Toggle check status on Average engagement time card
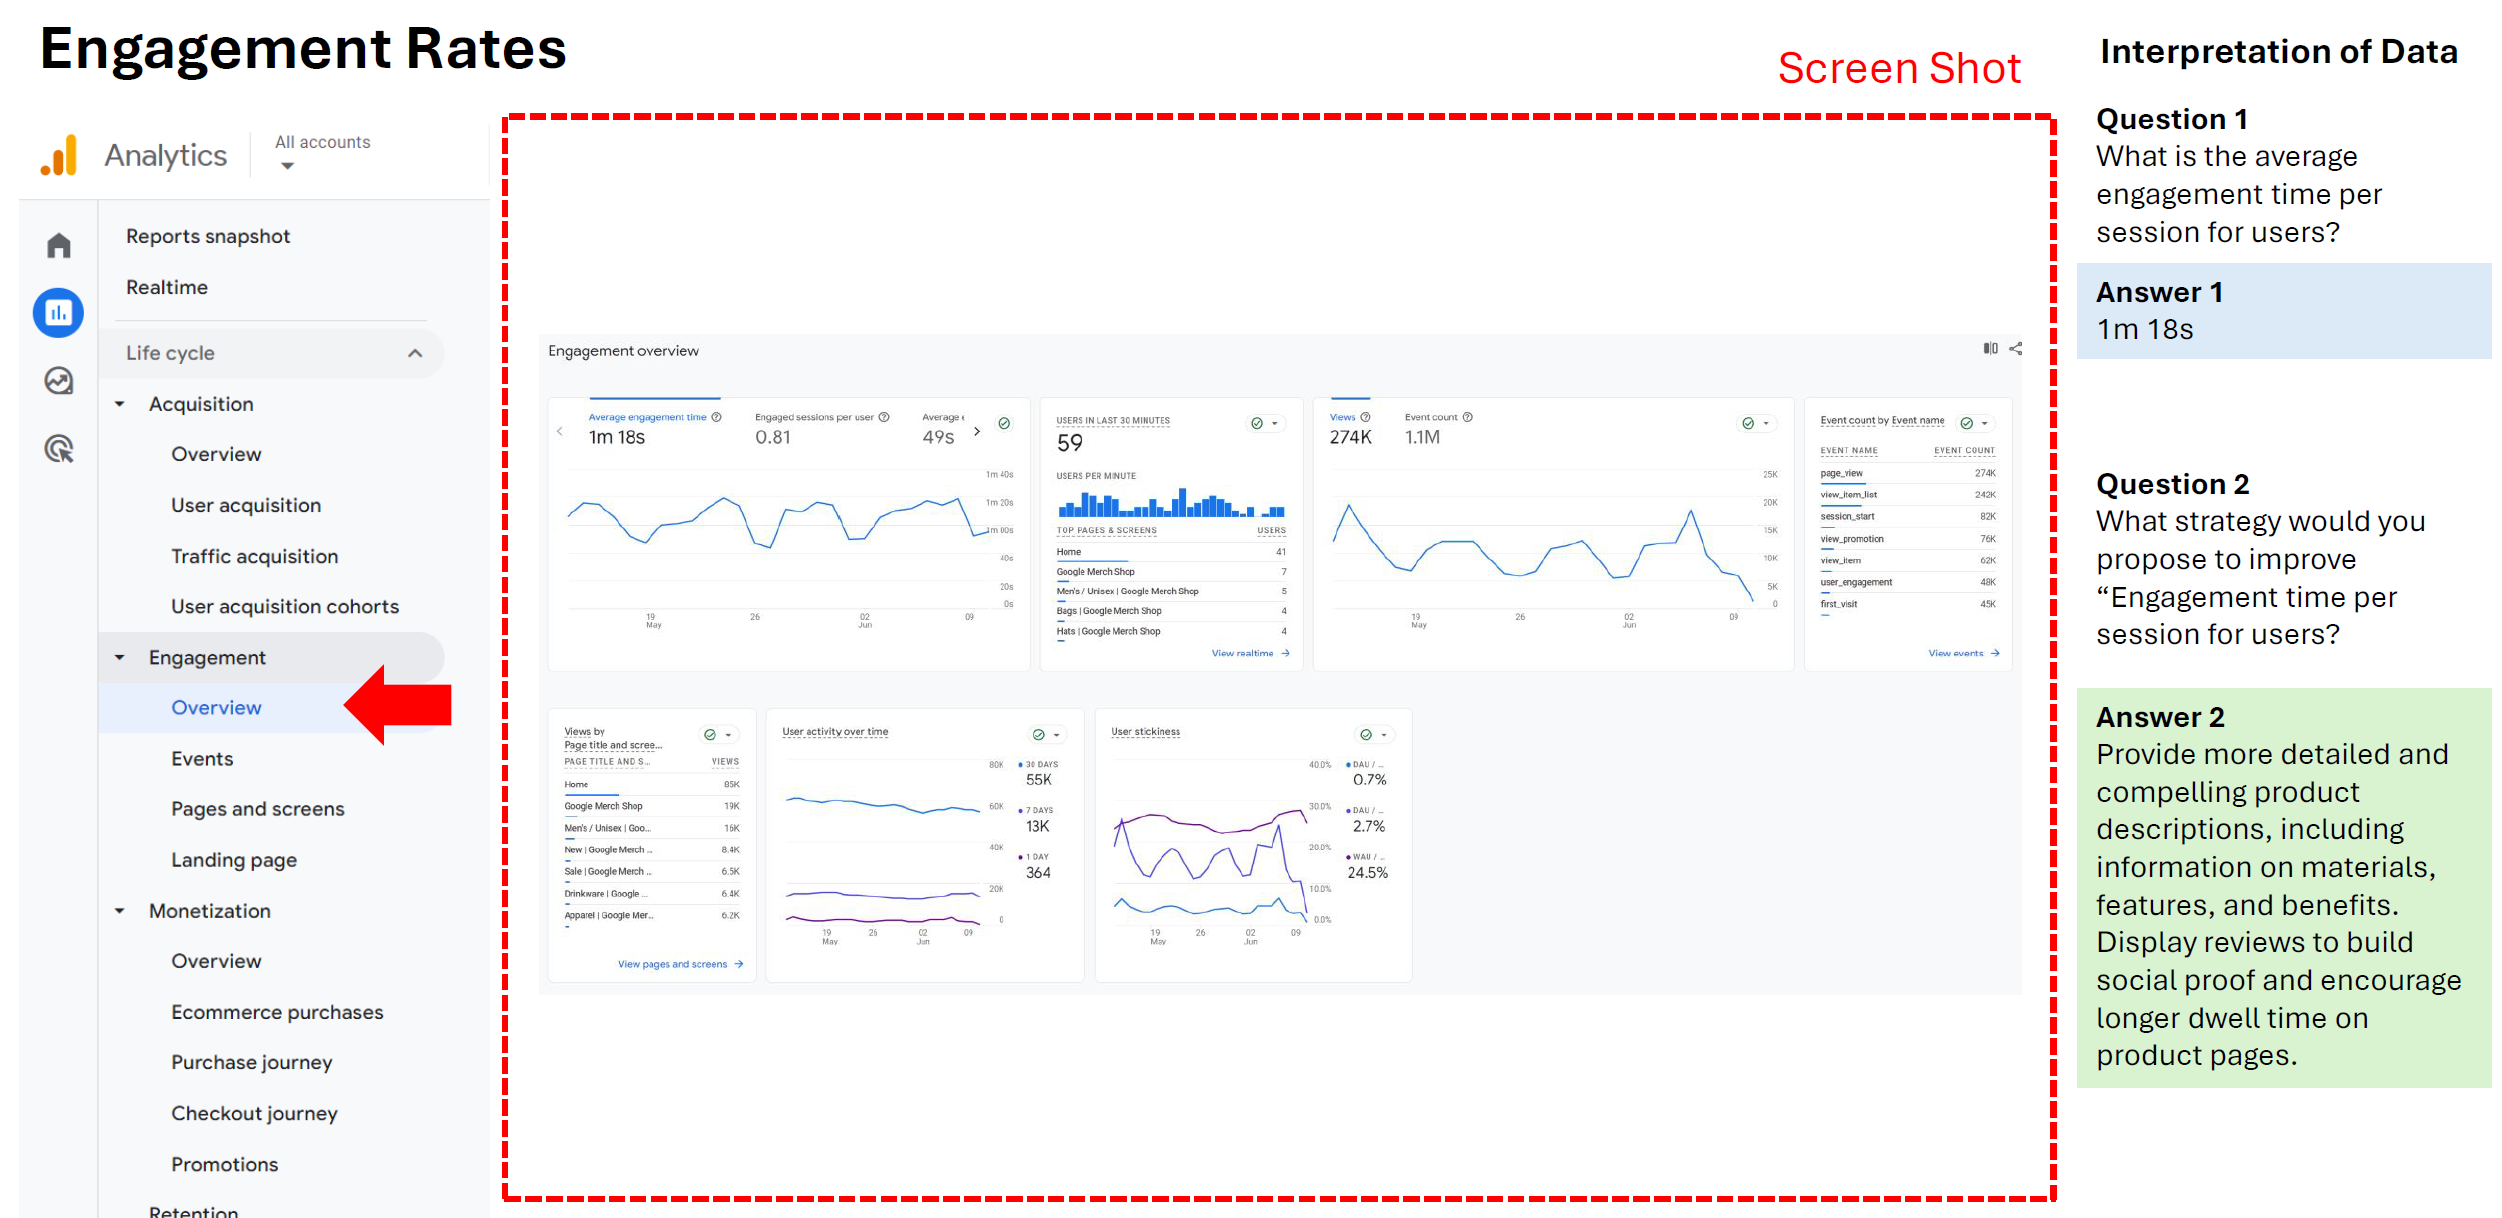Viewport: 2502px width, 1218px height. [x=1004, y=423]
